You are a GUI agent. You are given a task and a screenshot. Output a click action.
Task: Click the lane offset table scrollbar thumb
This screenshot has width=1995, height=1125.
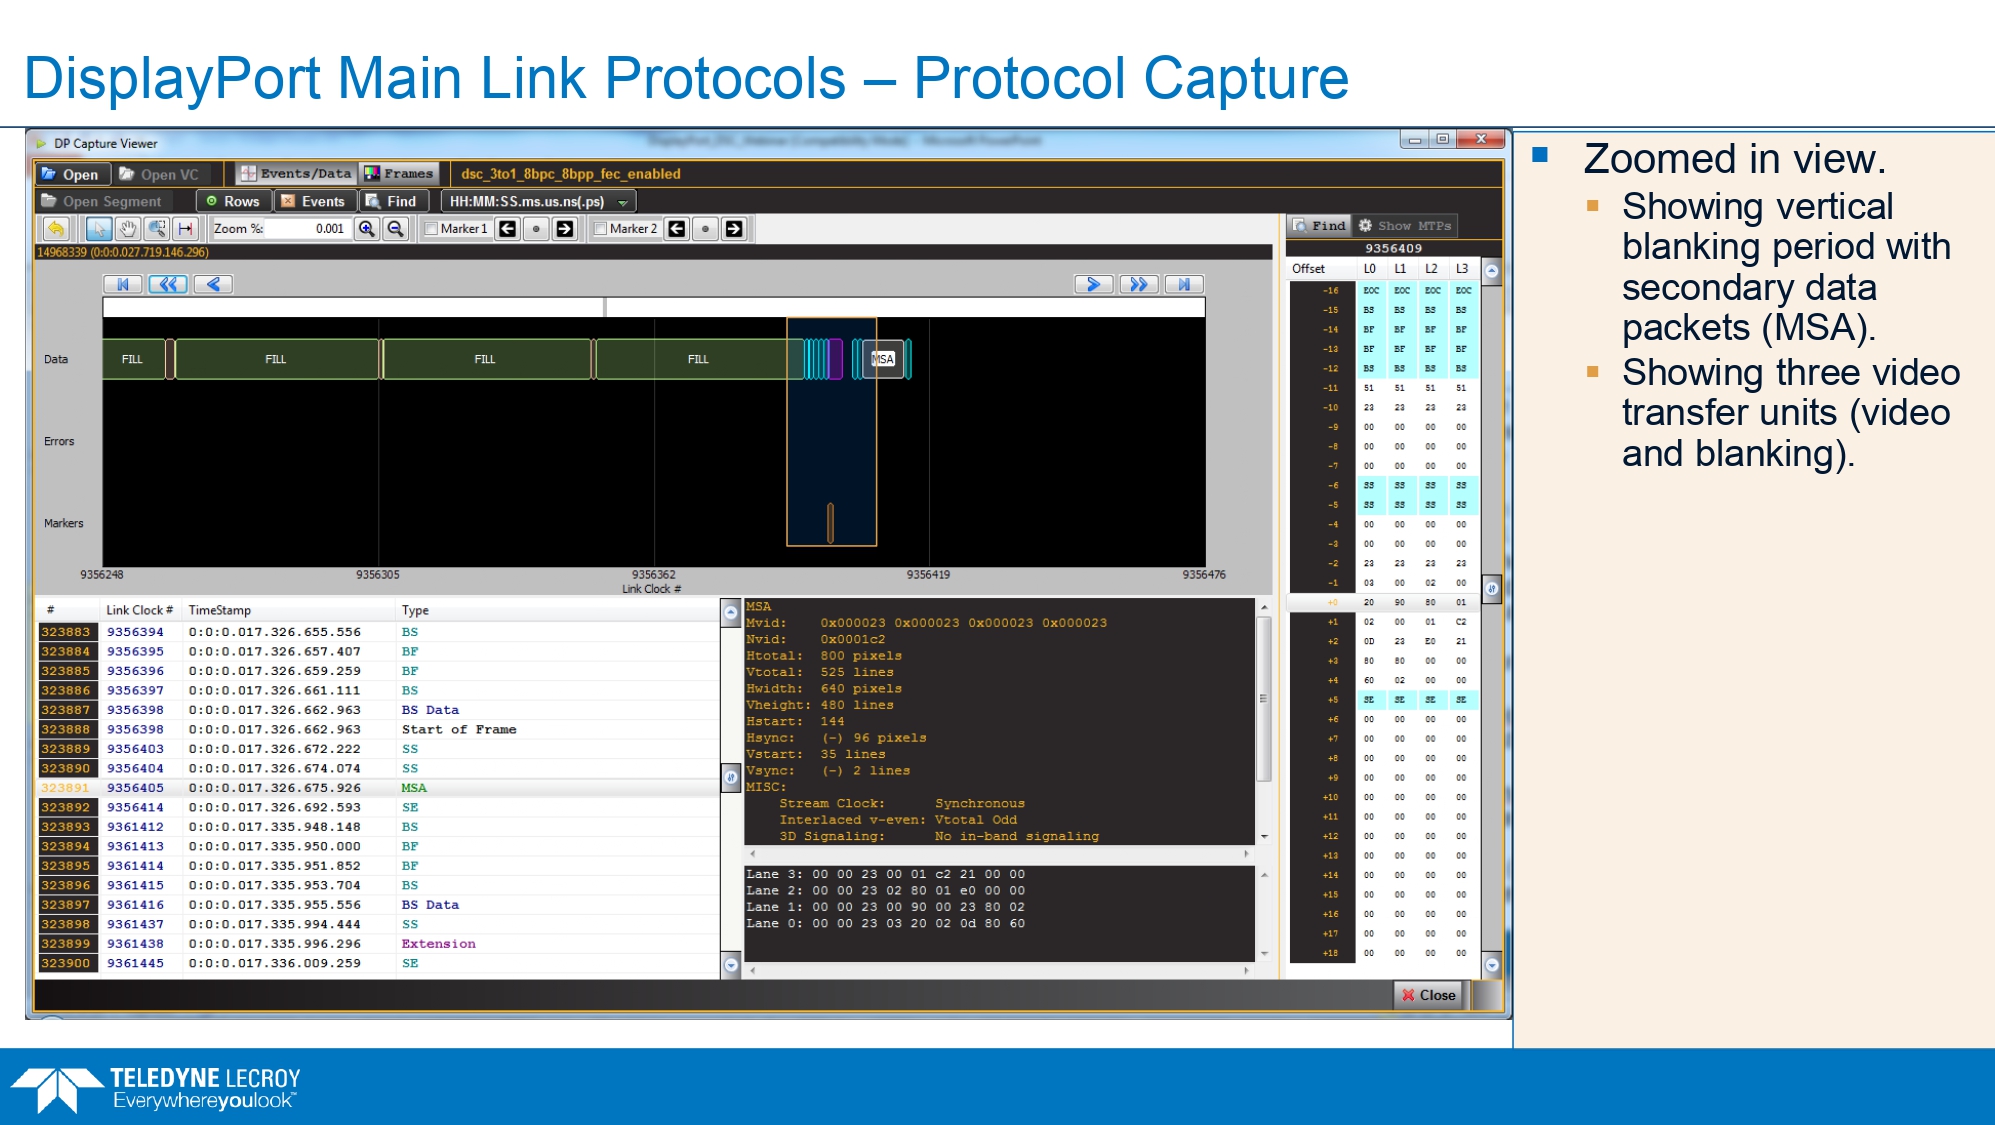[1491, 588]
